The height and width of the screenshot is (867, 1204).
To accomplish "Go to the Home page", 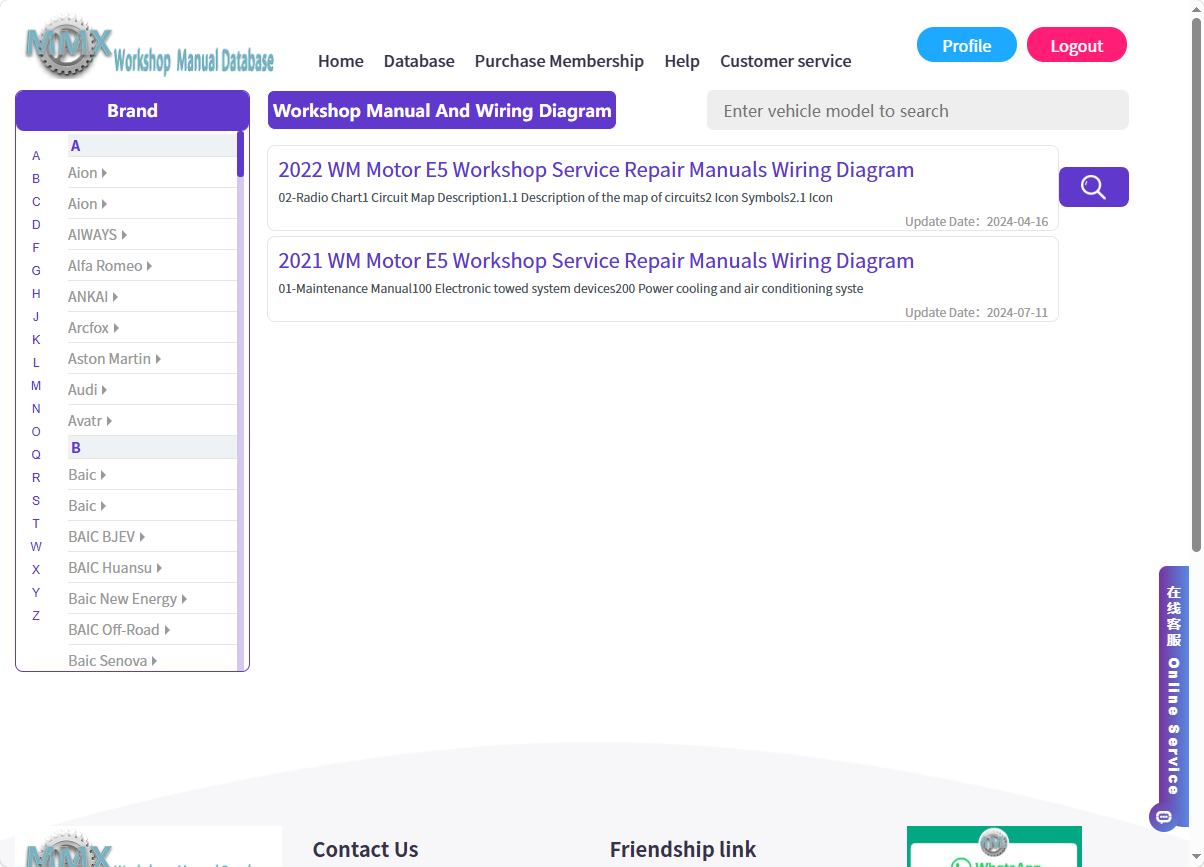I will [x=341, y=61].
